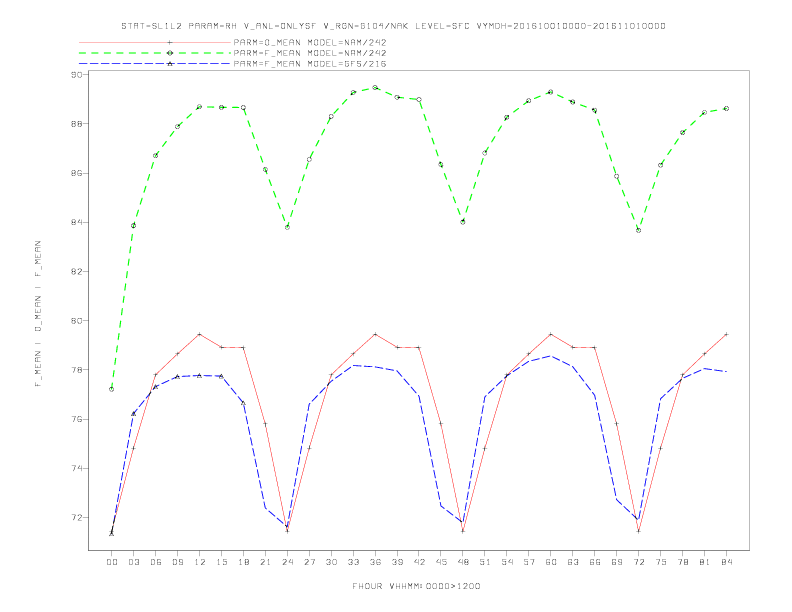Screen dimensions: 792x612
Task: Click x-axis forecast hour label 51
Action: click(485, 562)
